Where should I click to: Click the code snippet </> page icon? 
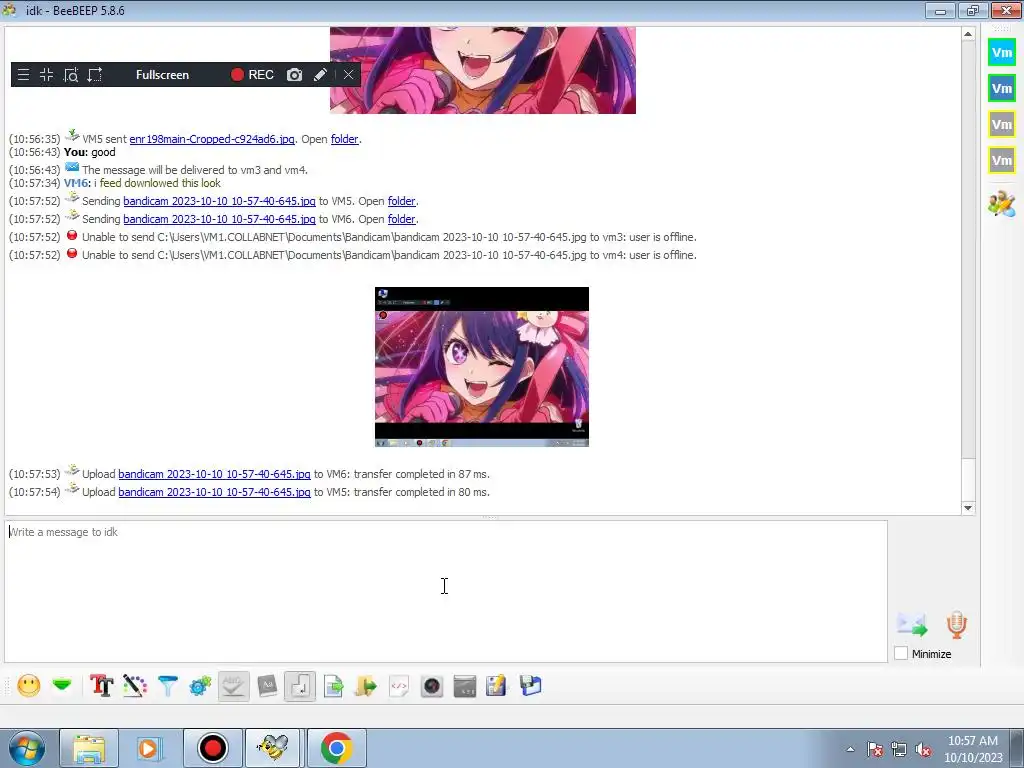(x=398, y=686)
